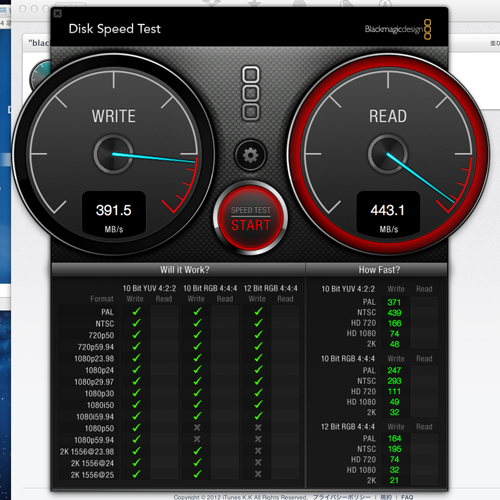Click the 293 NTSC value under 10 Bit RGB
500x500 pixels.
[x=394, y=381]
